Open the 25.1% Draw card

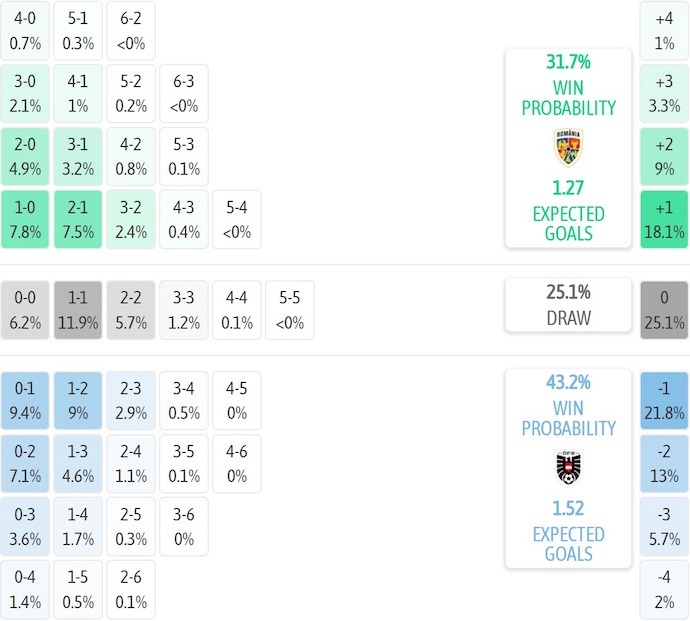click(x=568, y=305)
